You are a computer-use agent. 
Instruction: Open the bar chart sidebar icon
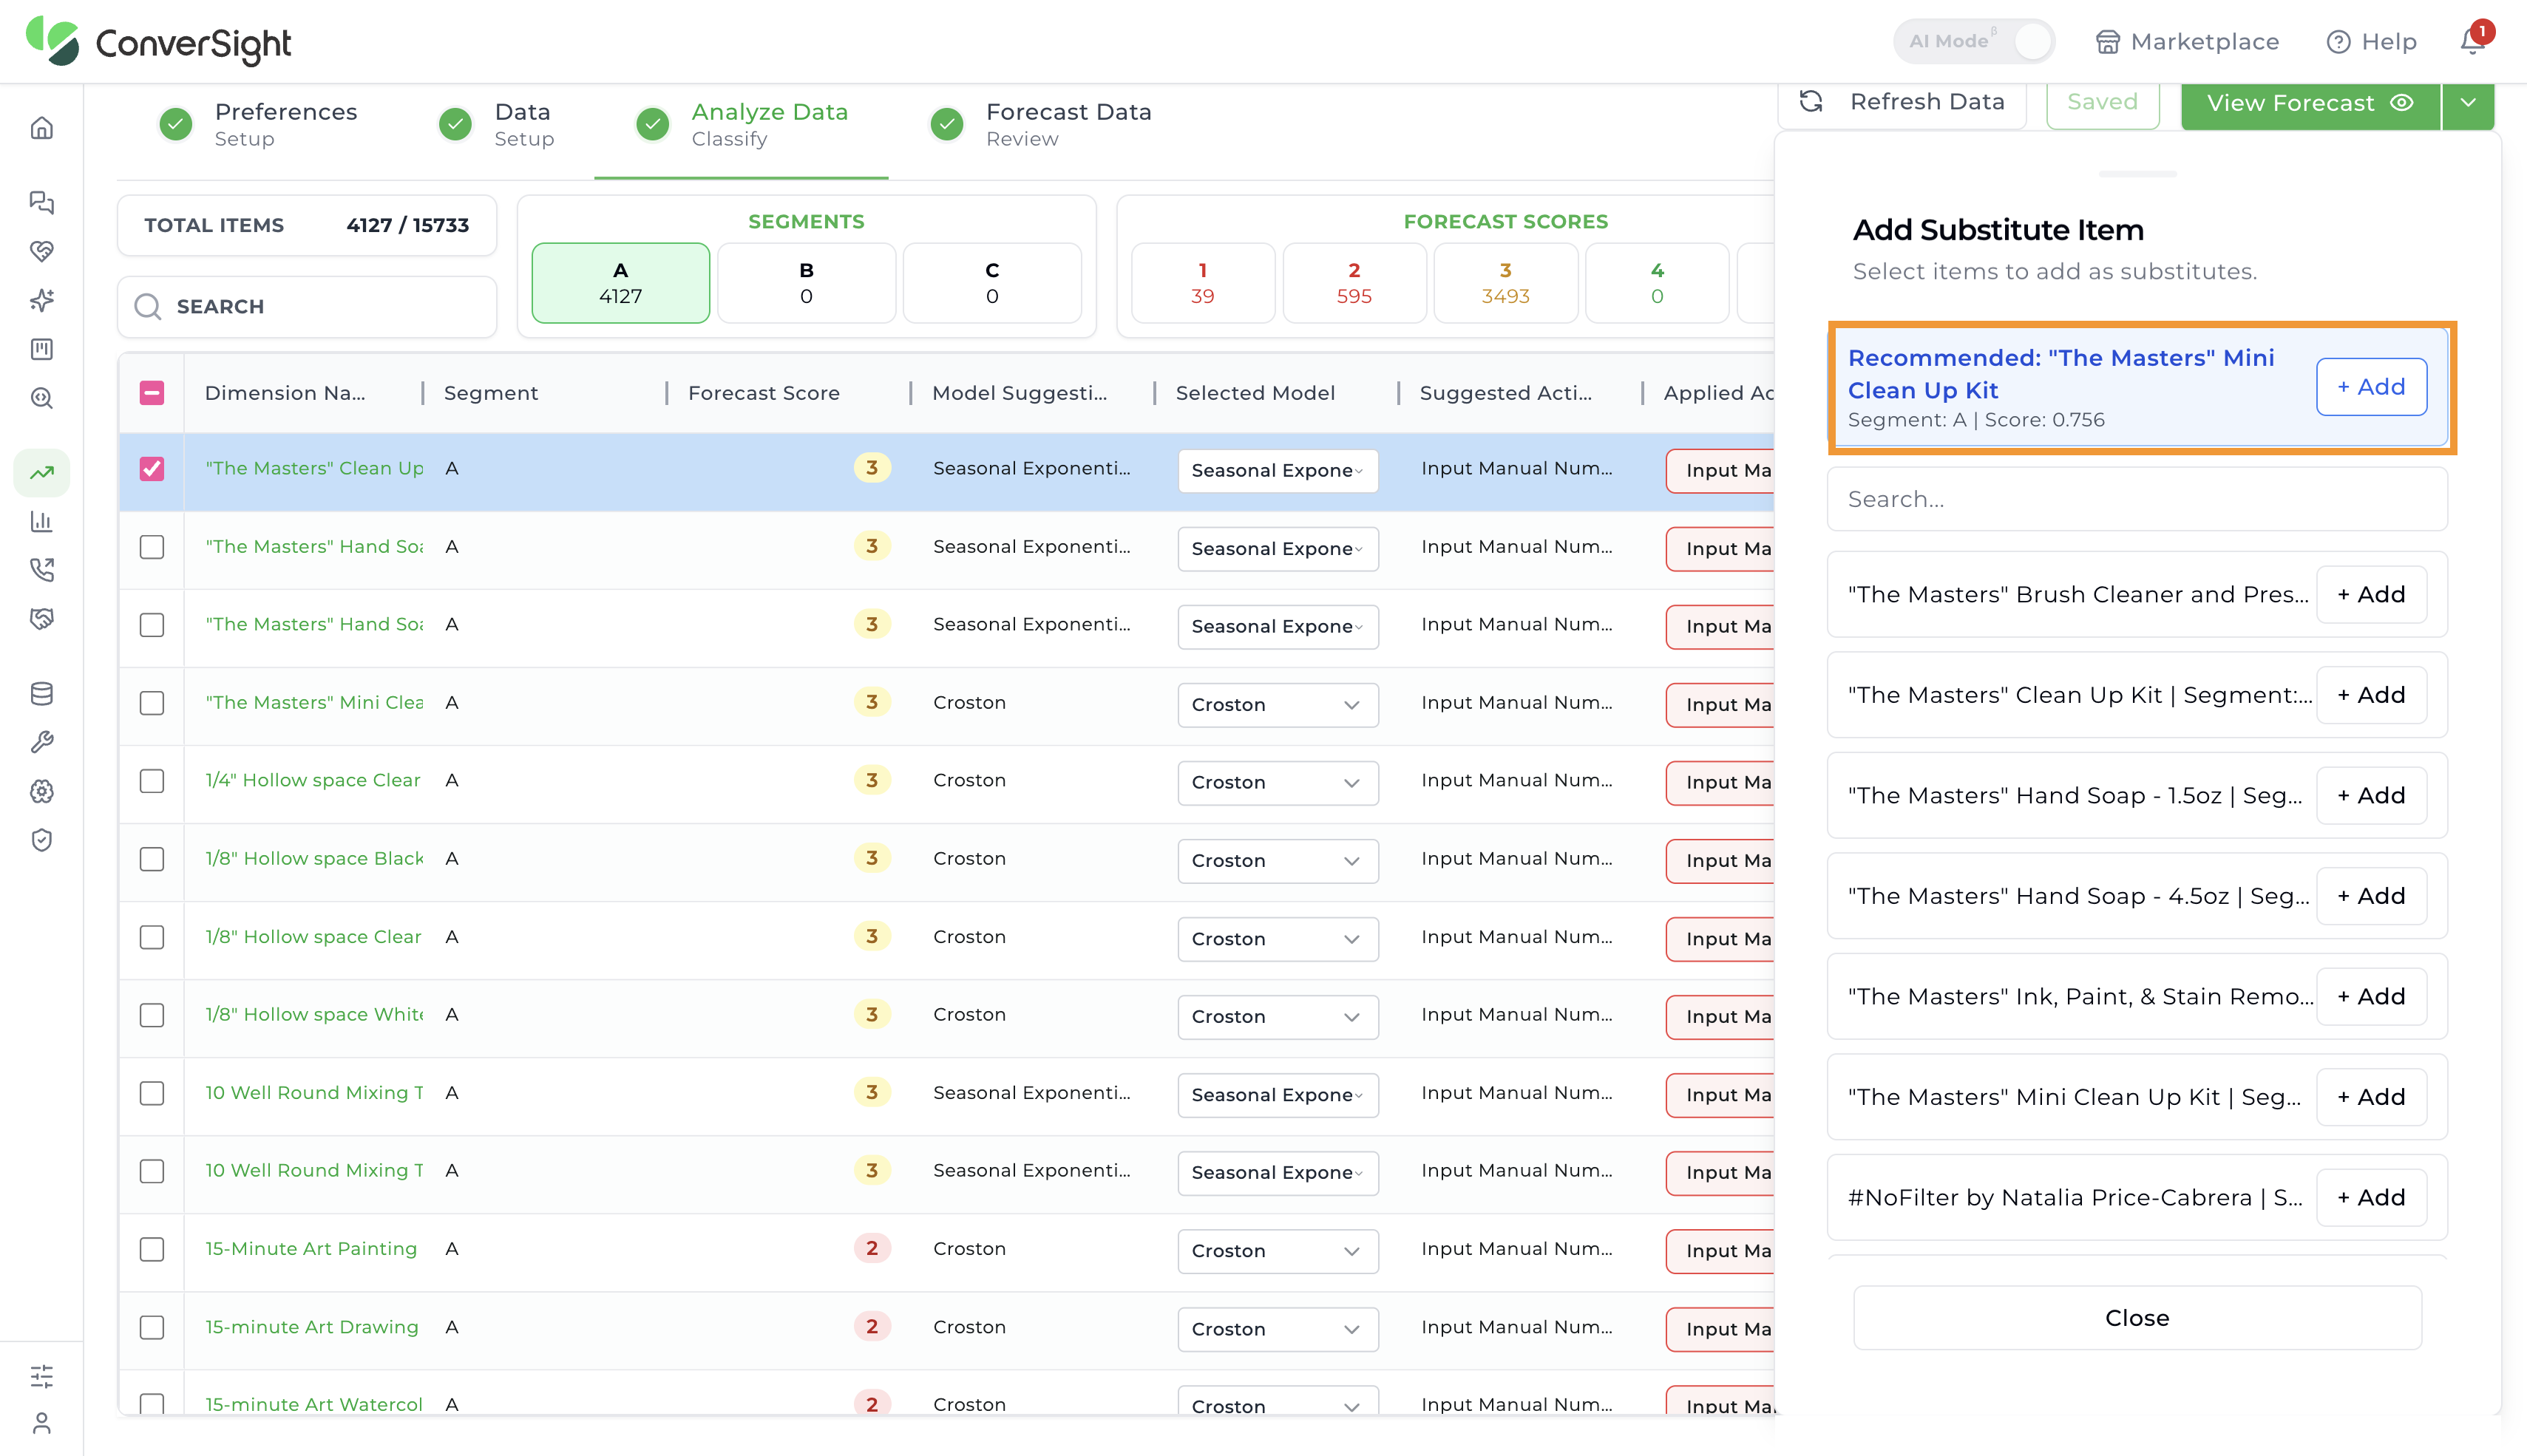coord(41,521)
